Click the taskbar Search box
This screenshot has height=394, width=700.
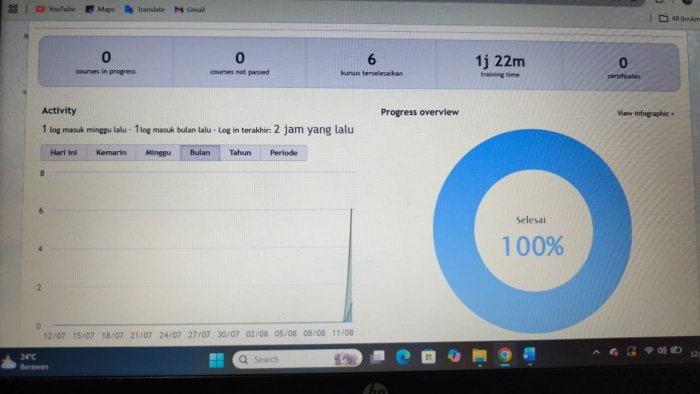pos(297,359)
